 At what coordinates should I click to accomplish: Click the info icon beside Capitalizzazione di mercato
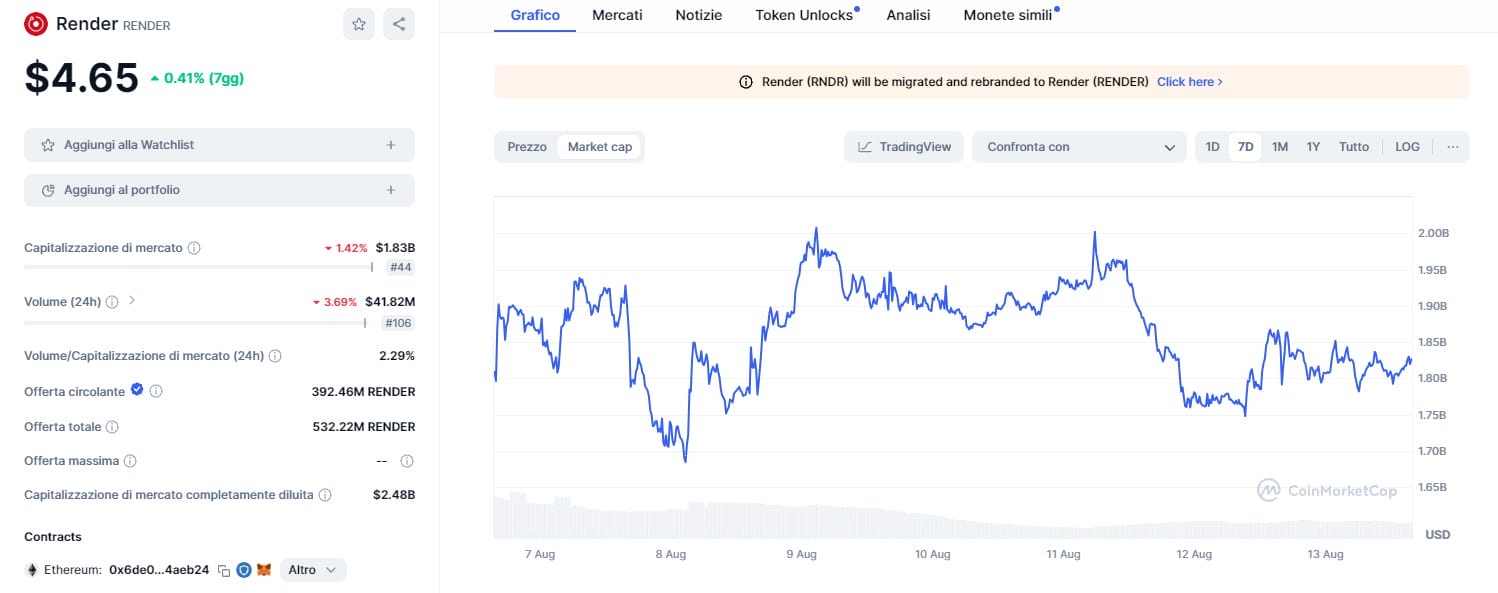pos(194,248)
